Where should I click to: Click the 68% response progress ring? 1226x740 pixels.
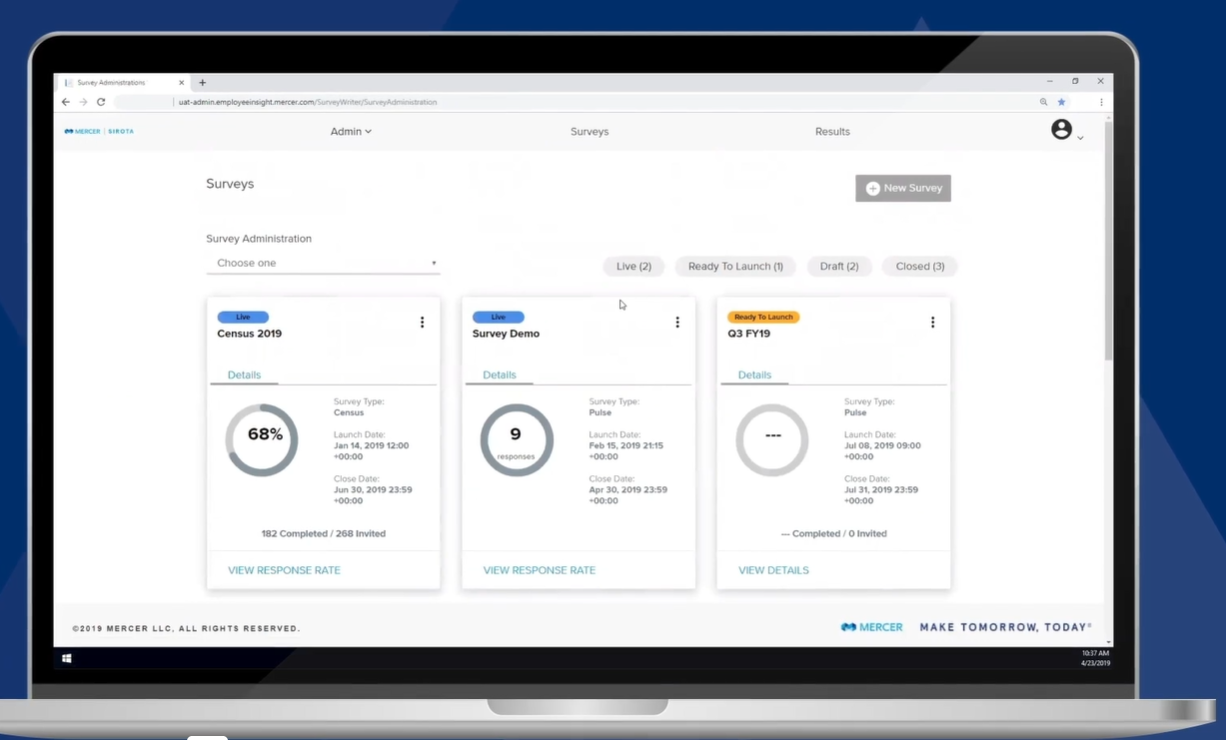[261, 436]
